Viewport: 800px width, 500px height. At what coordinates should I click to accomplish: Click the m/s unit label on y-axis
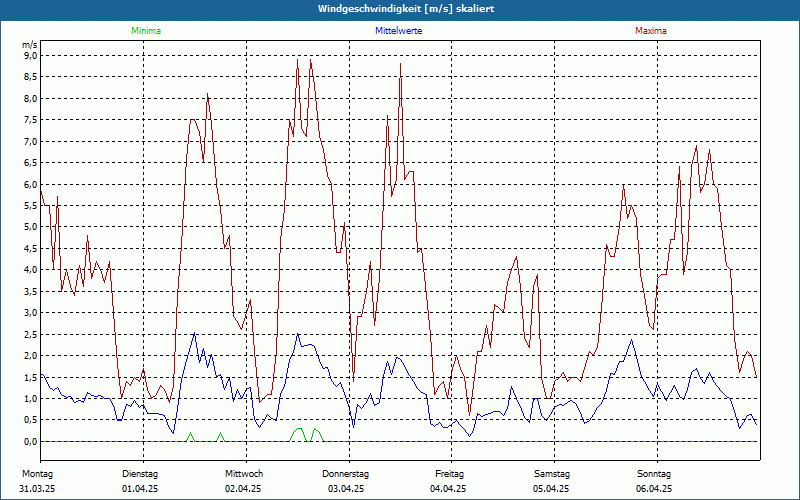point(29,45)
